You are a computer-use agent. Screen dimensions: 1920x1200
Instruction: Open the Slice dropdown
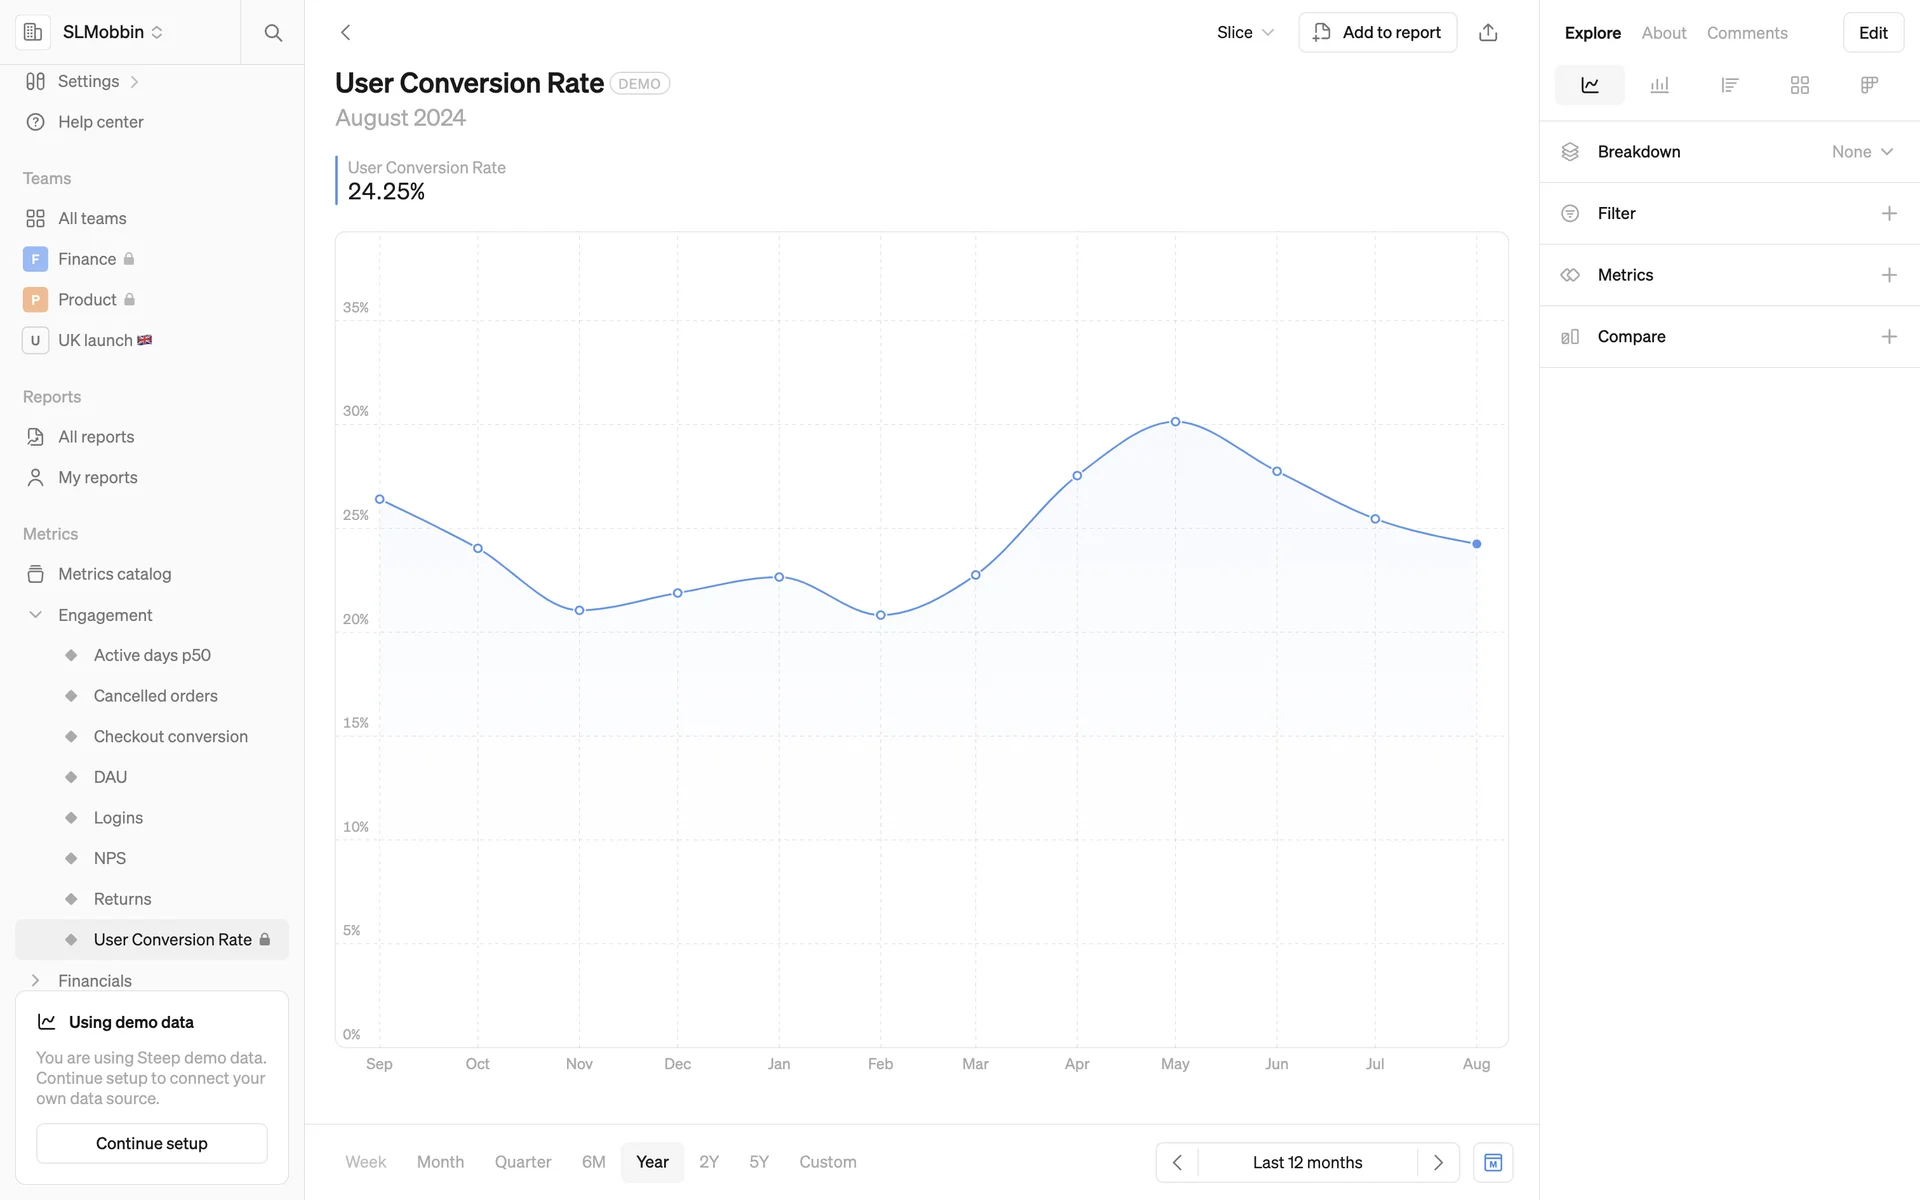(1245, 33)
